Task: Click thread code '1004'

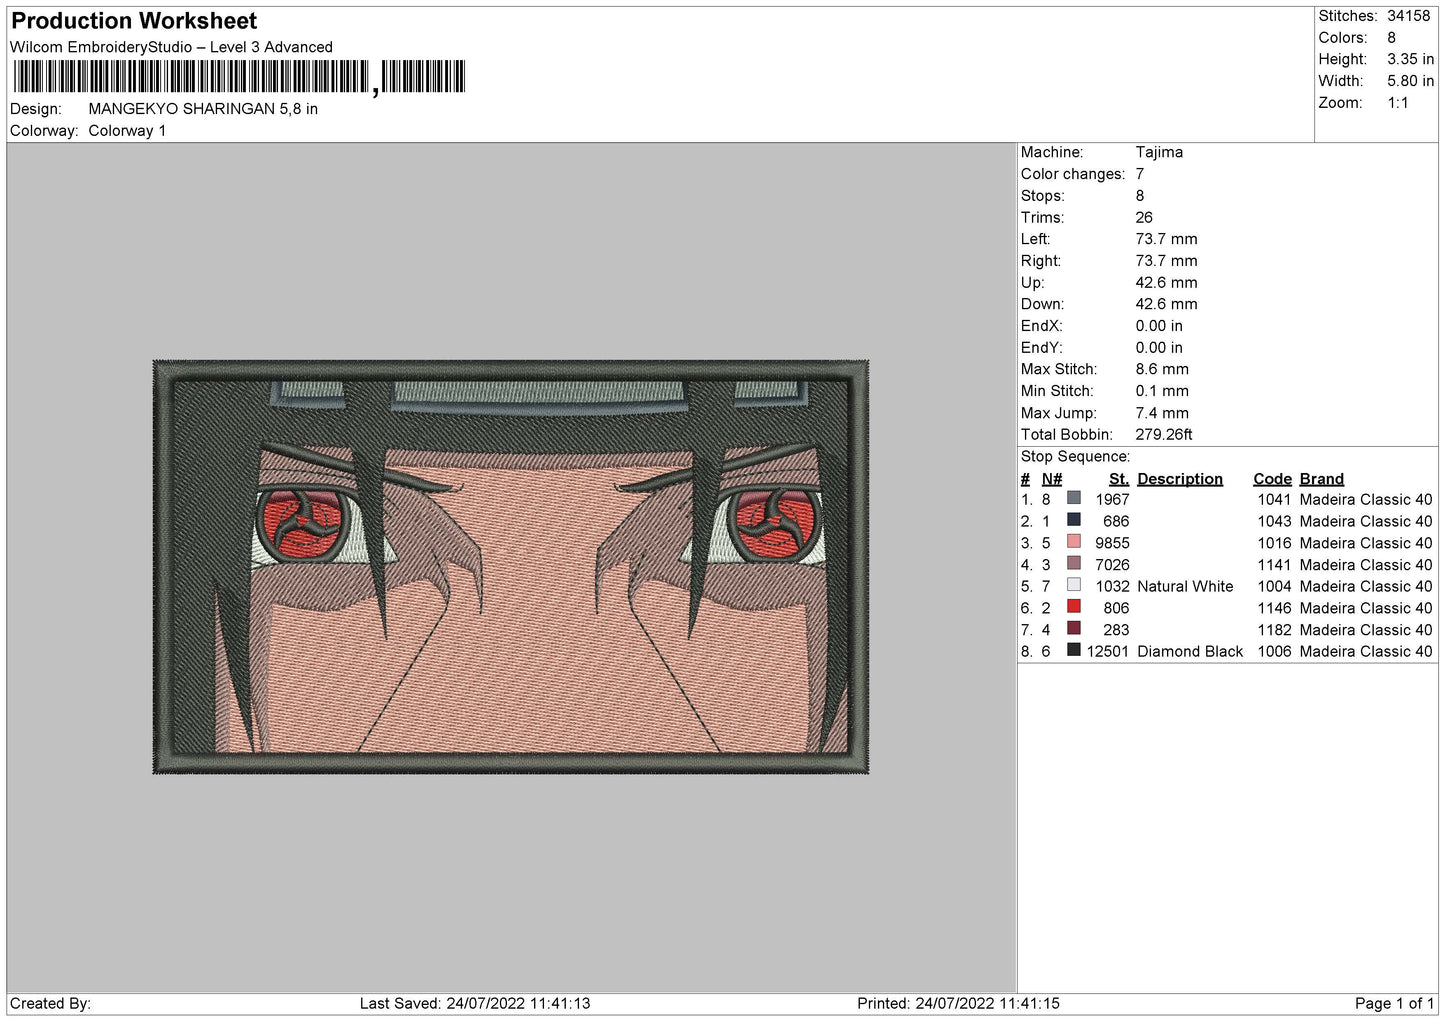Action: click(x=1274, y=587)
